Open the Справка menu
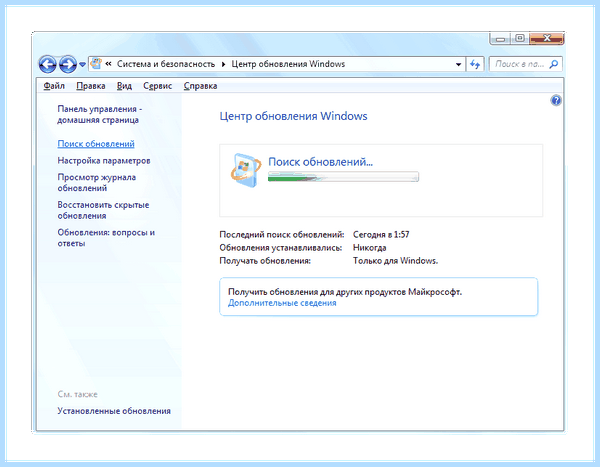Viewport: 600px width, 467px height. click(x=200, y=86)
